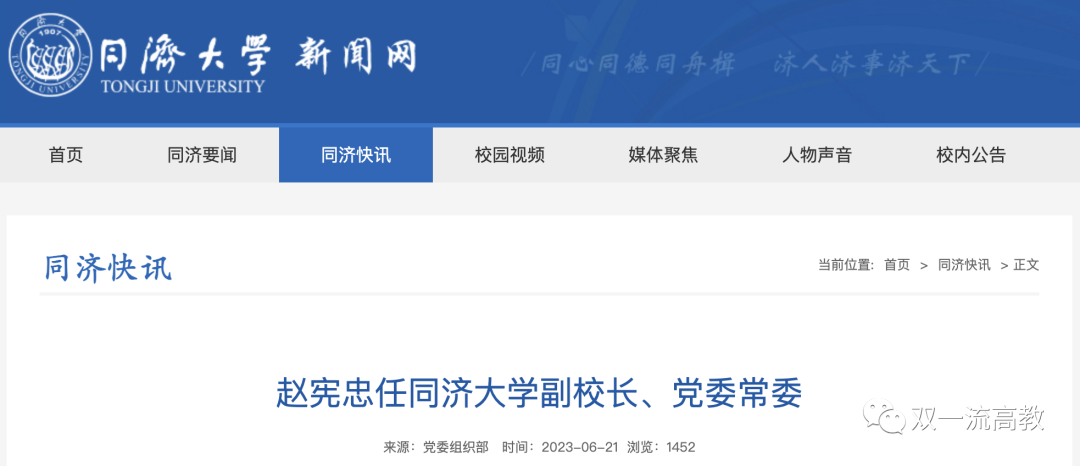Click the slogan 同心同德同舟楫
1080x466 pixels.
(x=637, y=65)
